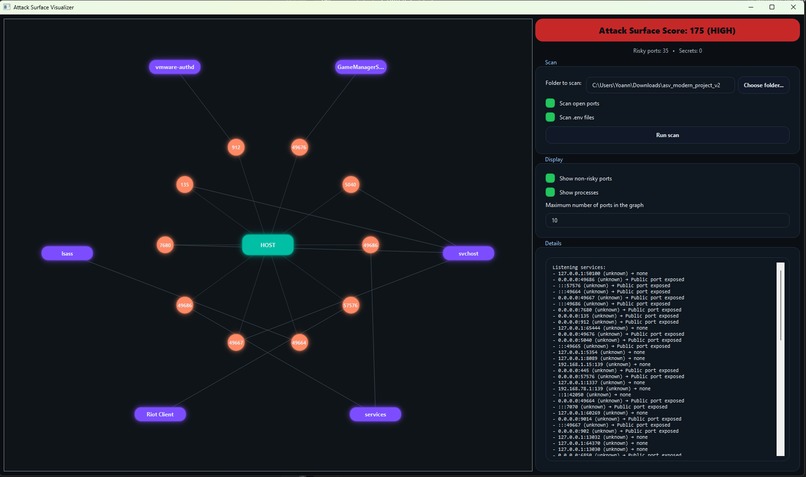Focus the maximum number of ports field

667,221
